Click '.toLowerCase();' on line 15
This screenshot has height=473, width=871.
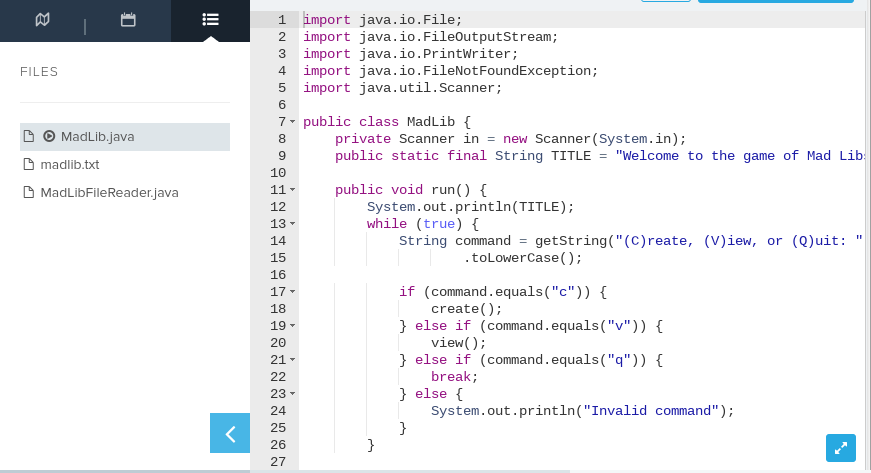523,258
